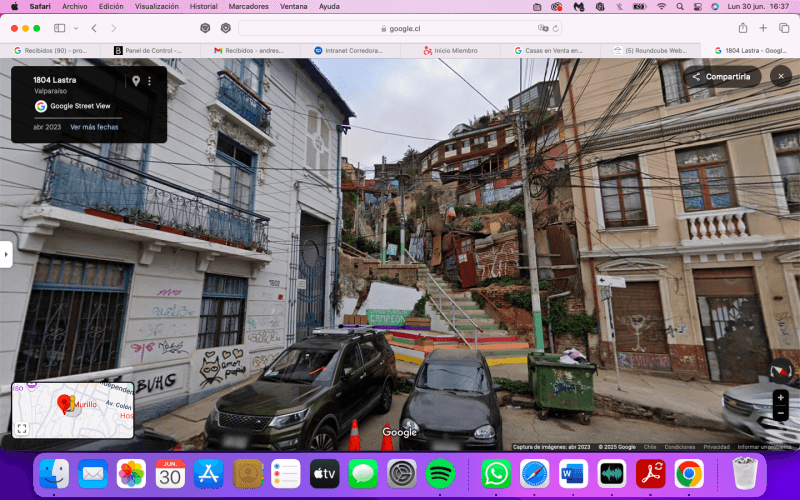Click the Safari Share icon in the toolbar
Screen dimensions: 800x500
743,28
